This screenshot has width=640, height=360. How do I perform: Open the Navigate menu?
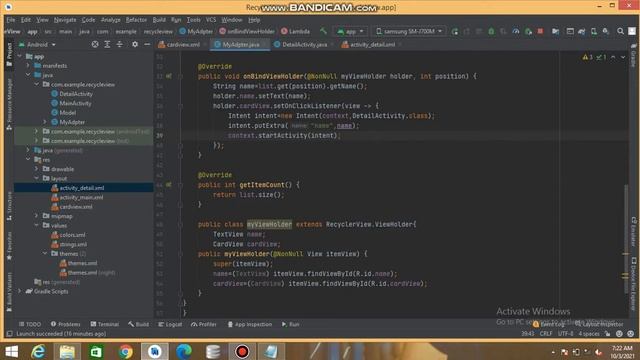pos(65,20)
